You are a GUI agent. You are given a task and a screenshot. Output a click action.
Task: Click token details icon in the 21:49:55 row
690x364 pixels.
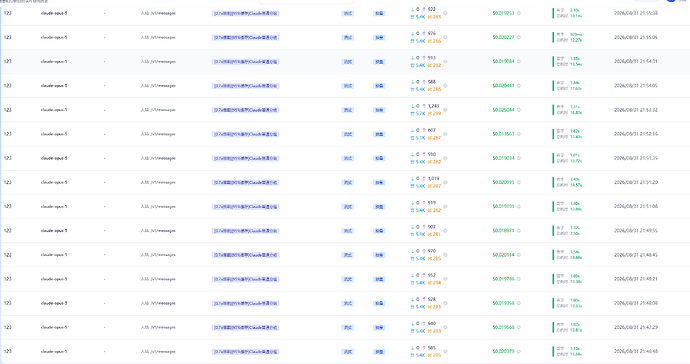tap(445, 231)
